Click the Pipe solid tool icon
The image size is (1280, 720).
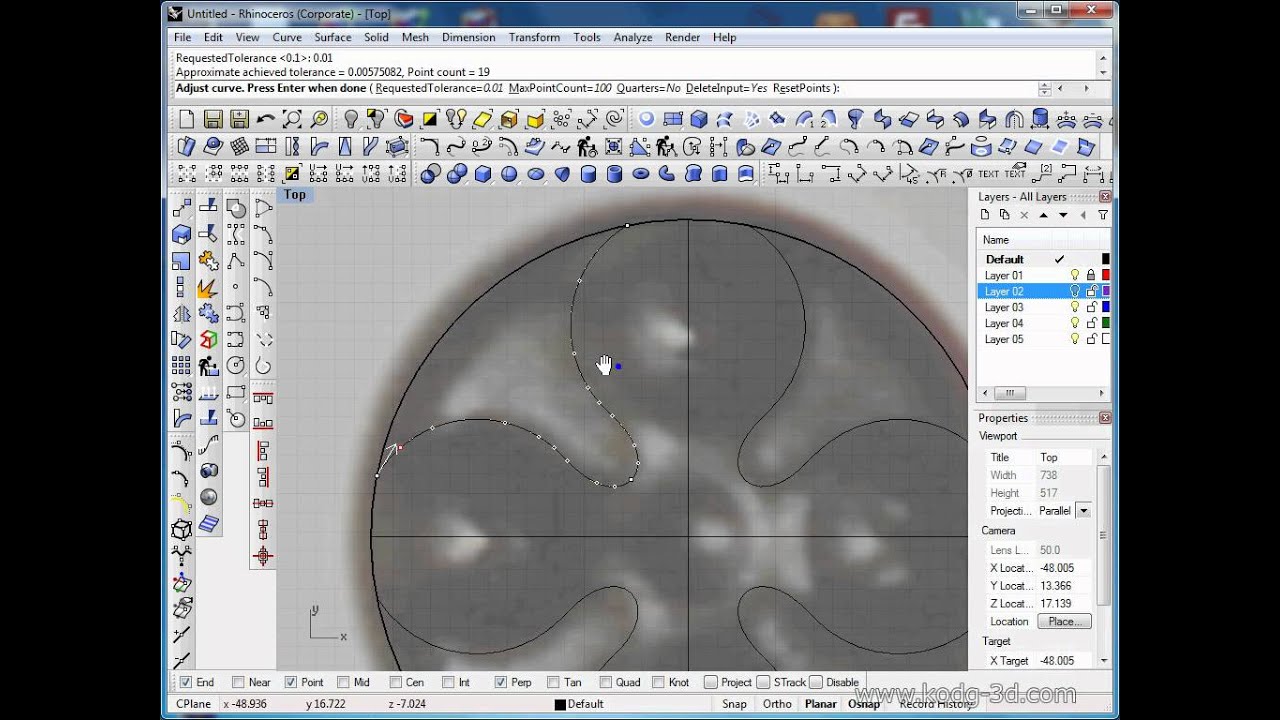pyautogui.click(x=667, y=173)
